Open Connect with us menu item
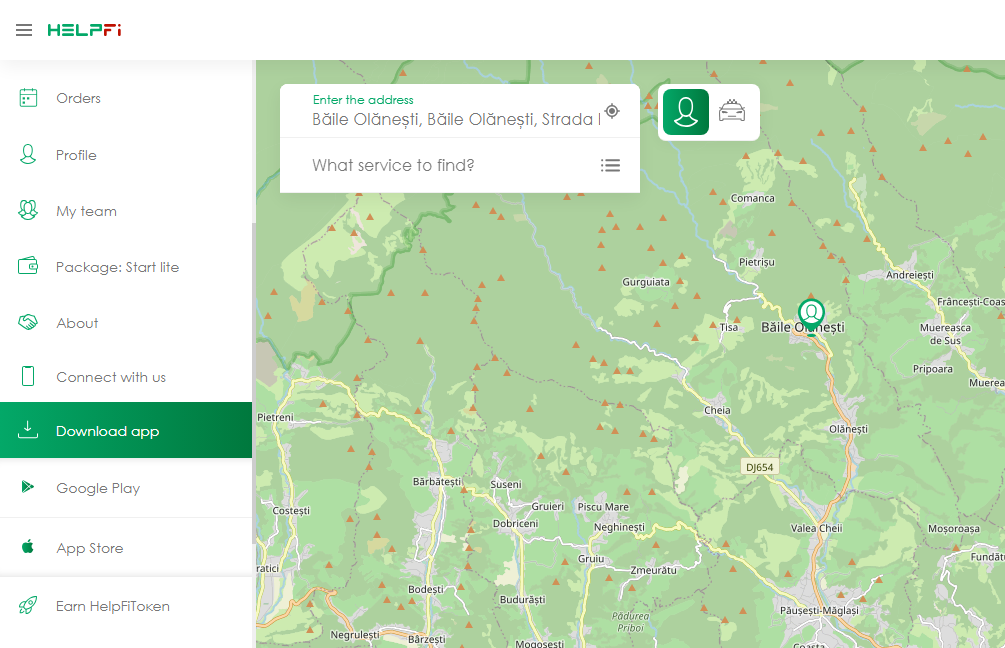Image resolution: width=1005 pixels, height=648 pixels. coord(110,377)
